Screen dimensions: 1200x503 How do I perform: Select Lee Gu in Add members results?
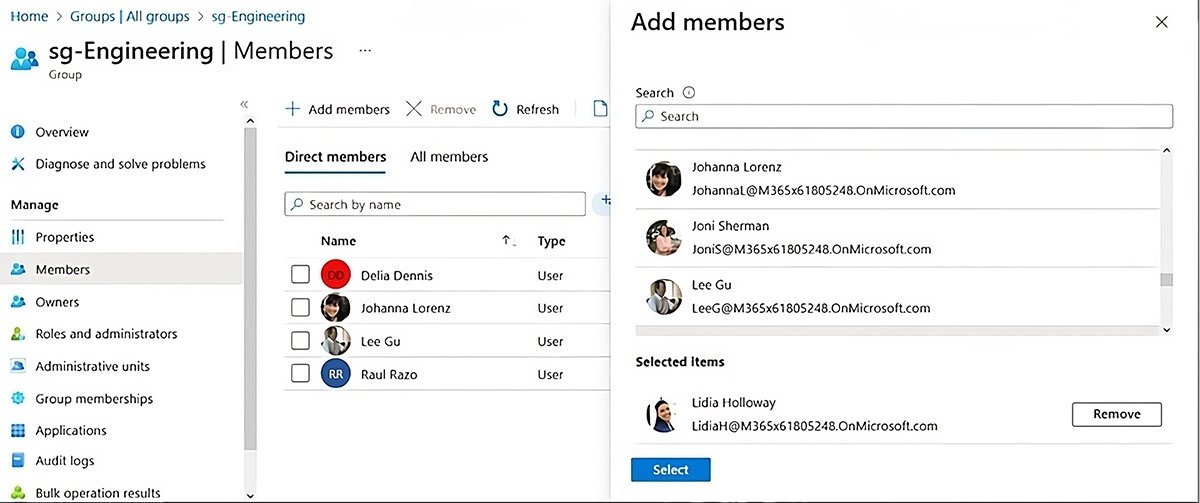pos(898,296)
